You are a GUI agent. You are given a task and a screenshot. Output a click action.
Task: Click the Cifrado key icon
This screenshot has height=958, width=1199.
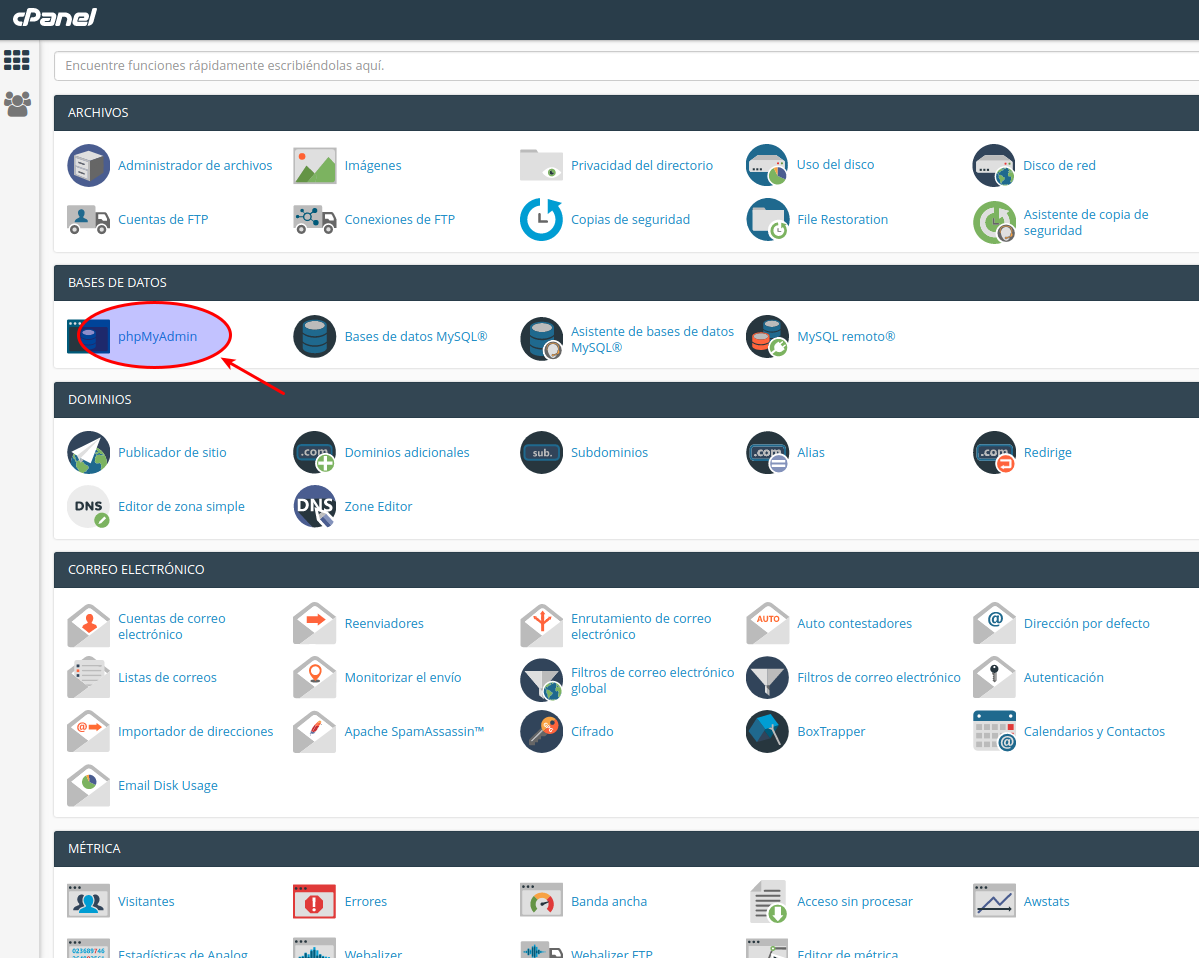pyautogui.click(x=541, y=732)
